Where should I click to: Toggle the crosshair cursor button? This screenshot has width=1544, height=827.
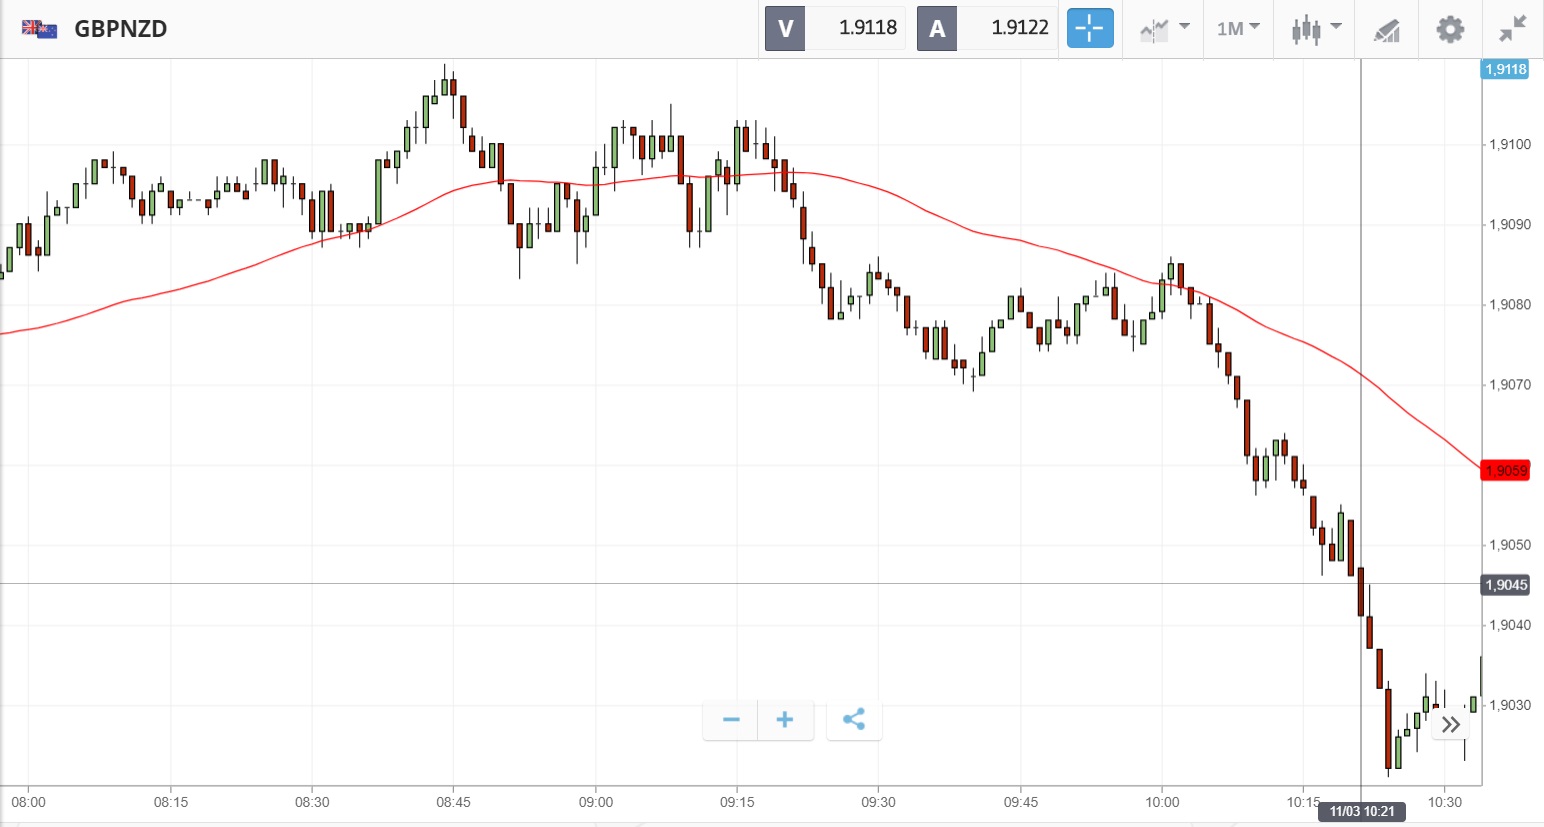[x=1089, y=28]
